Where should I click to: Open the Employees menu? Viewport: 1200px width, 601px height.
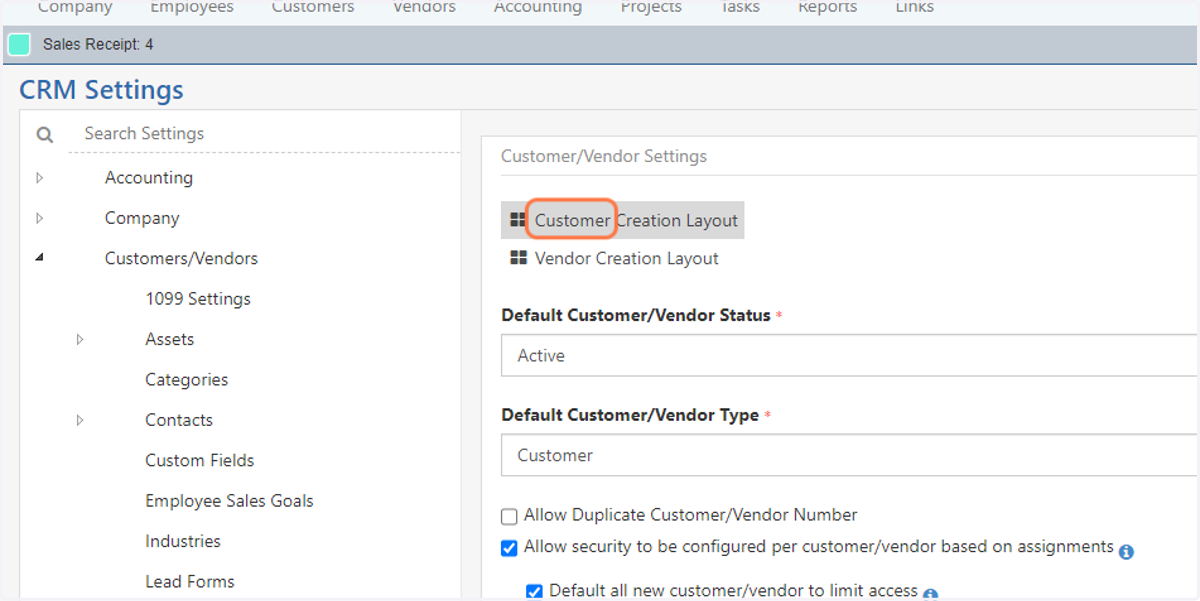click(192, 7)
